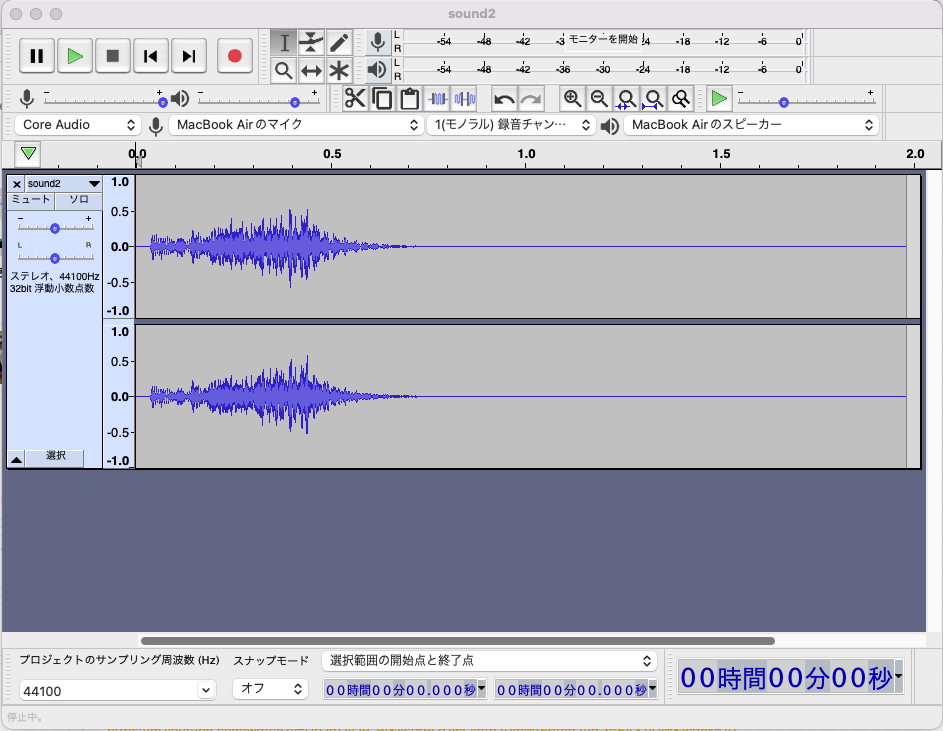This screenshot has height=731, width=943.
Task: Click the 選択 button on track panel
Action: click(55, 456)
